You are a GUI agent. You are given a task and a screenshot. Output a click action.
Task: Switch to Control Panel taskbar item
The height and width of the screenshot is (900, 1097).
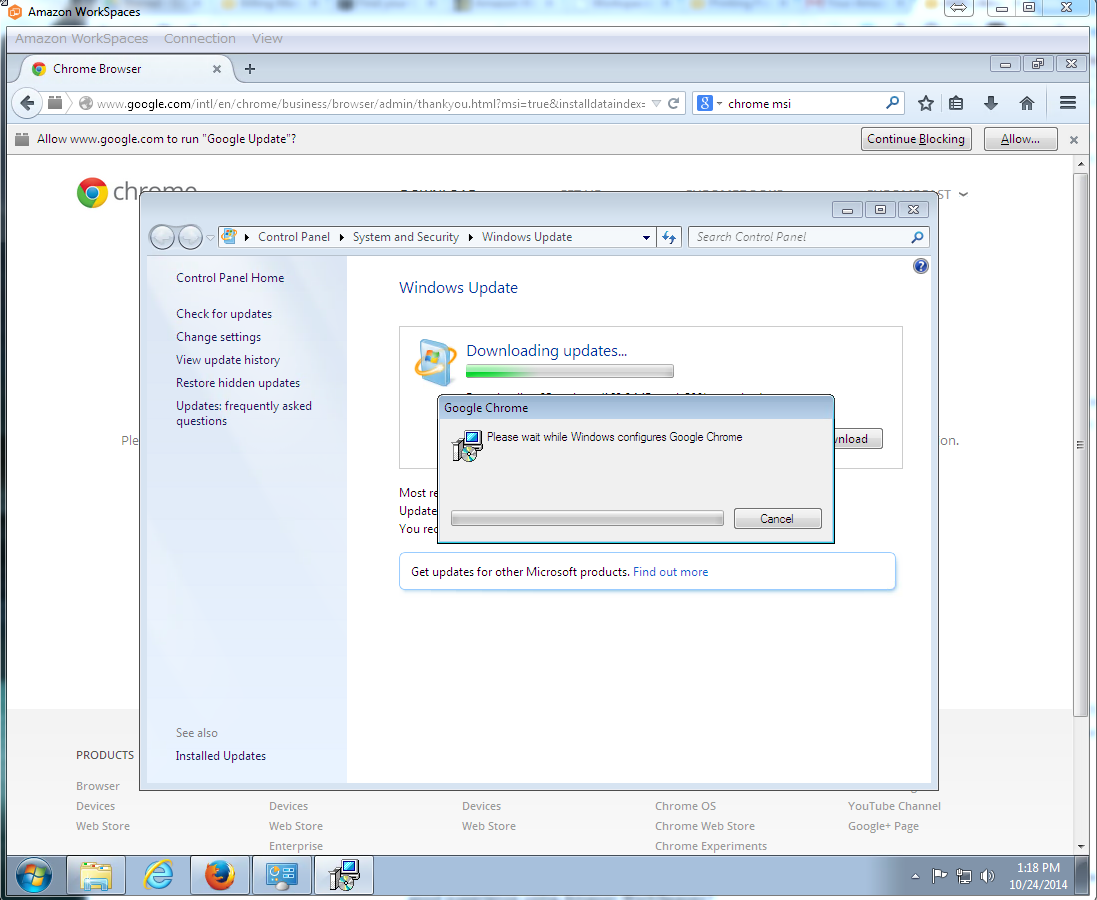(x=282, y=876)
